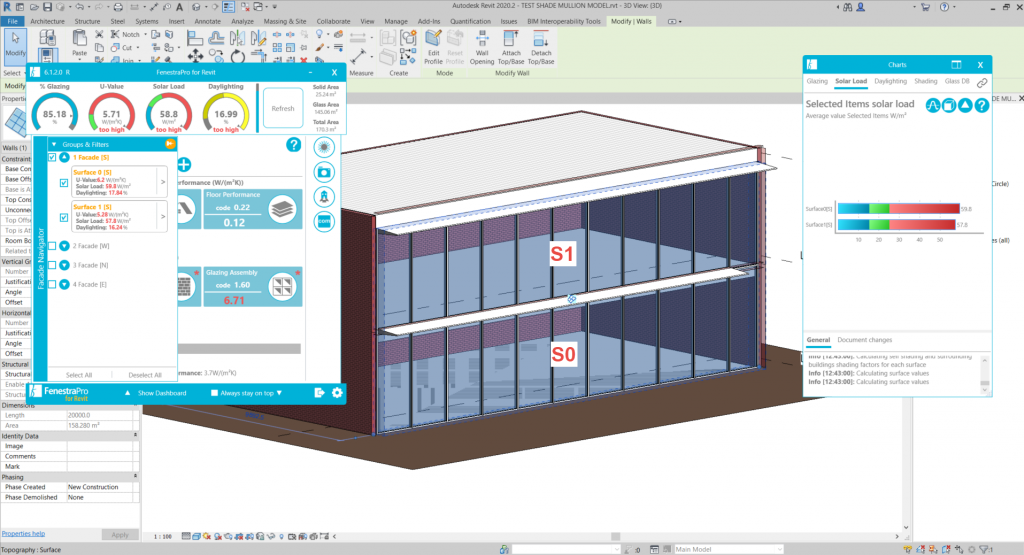Enable Always stay on top checkbox
1024x555 pixels.
click(214, 393)
